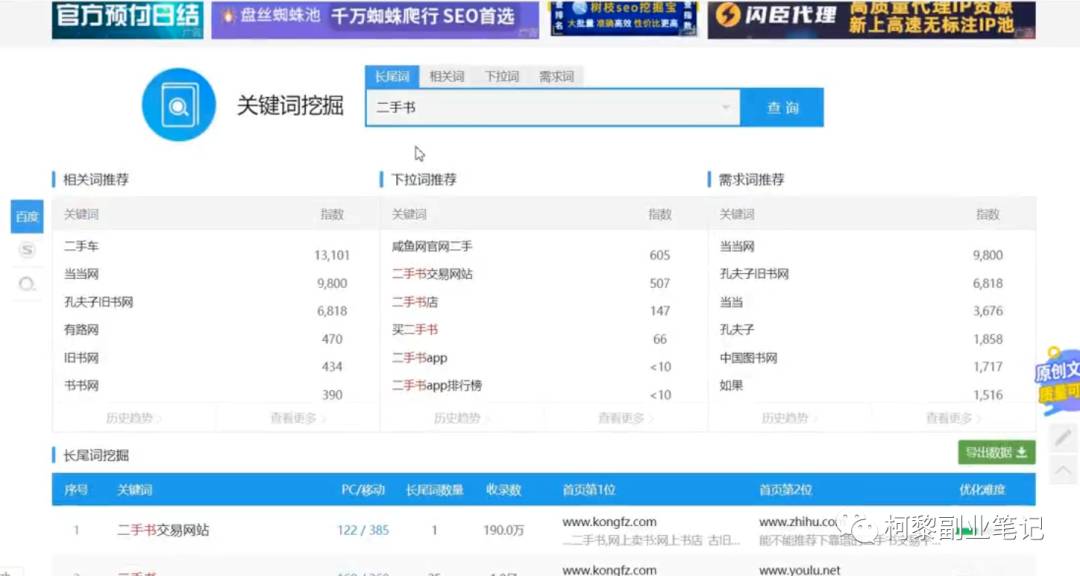Open 查看更多 under 下拉词推荐
Image resolution: width=1080 pixels, height=576 pixels.
(x=625, y=418)
